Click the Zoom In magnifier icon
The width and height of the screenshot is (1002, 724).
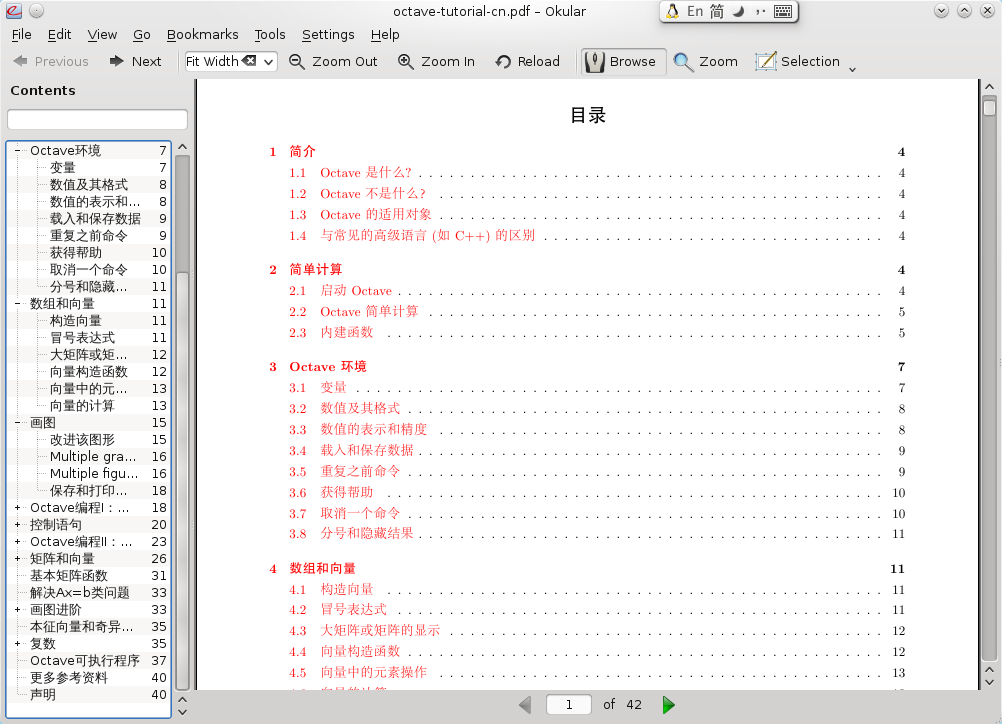click(406, 61)
